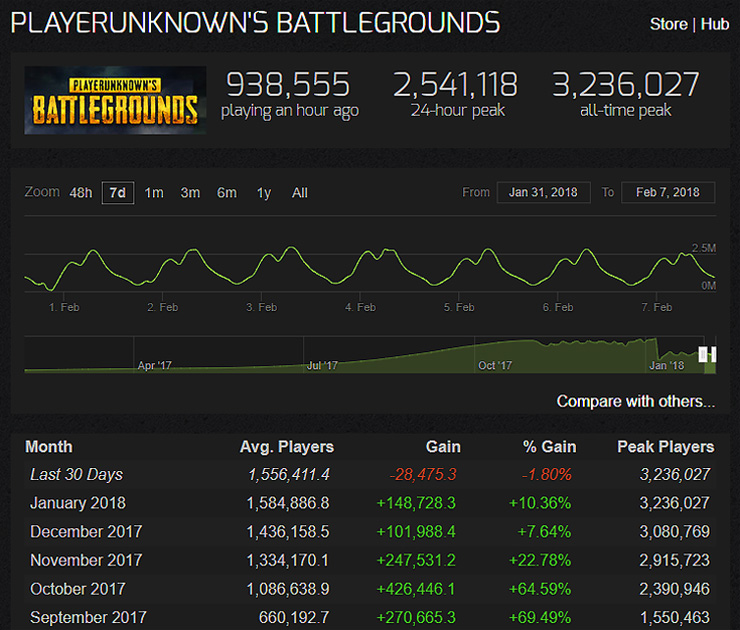This screenshot has height=630, width=740.
Task: Click the average players value 1,556,411.4
Action: (x=289, y=474)
